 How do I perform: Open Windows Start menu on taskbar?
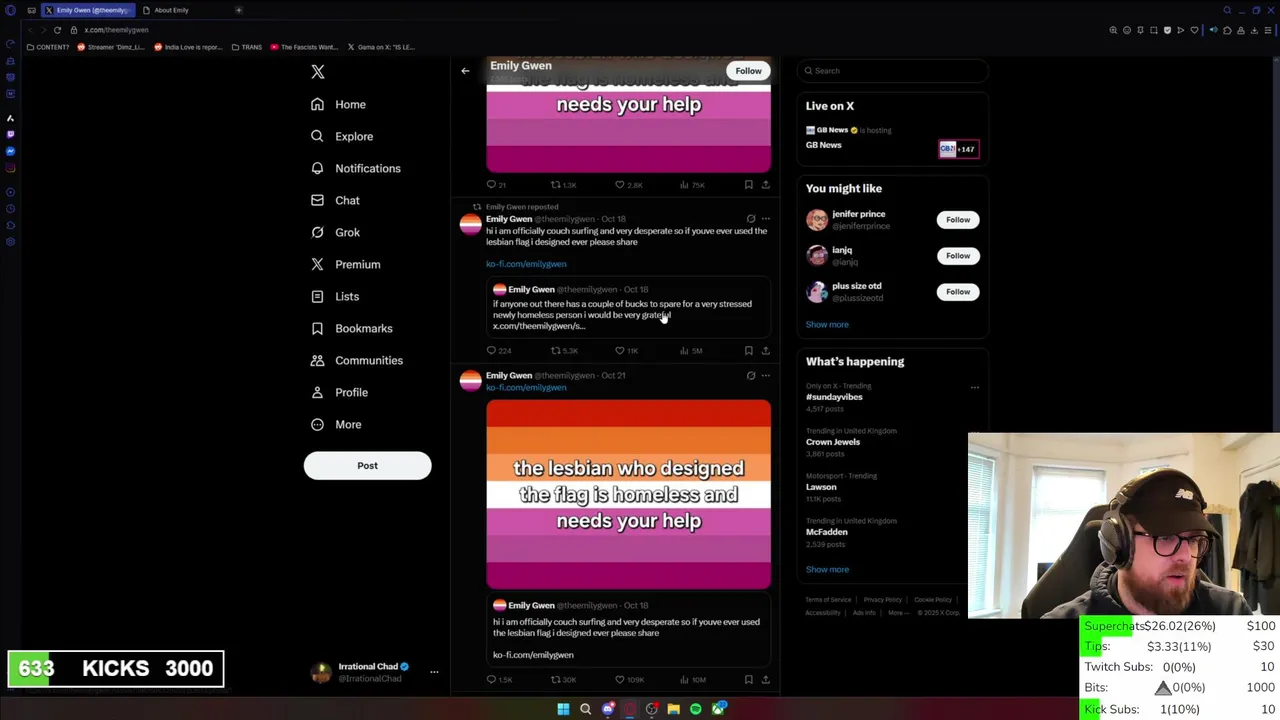click(x=563, y=709)
